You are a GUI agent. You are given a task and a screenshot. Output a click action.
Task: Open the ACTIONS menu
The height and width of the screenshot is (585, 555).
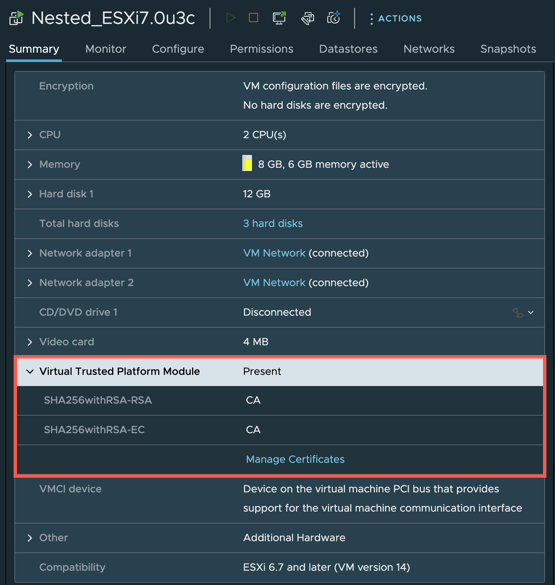[396, 18]
